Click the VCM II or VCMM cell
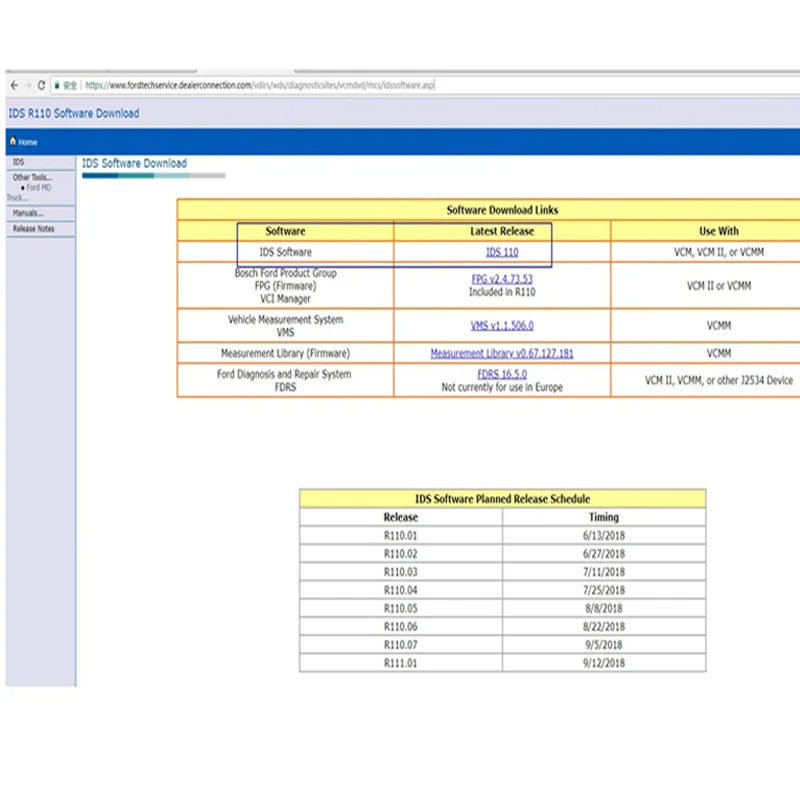The height and width of the screenshot is (800, 800). [x=719, y=286]
